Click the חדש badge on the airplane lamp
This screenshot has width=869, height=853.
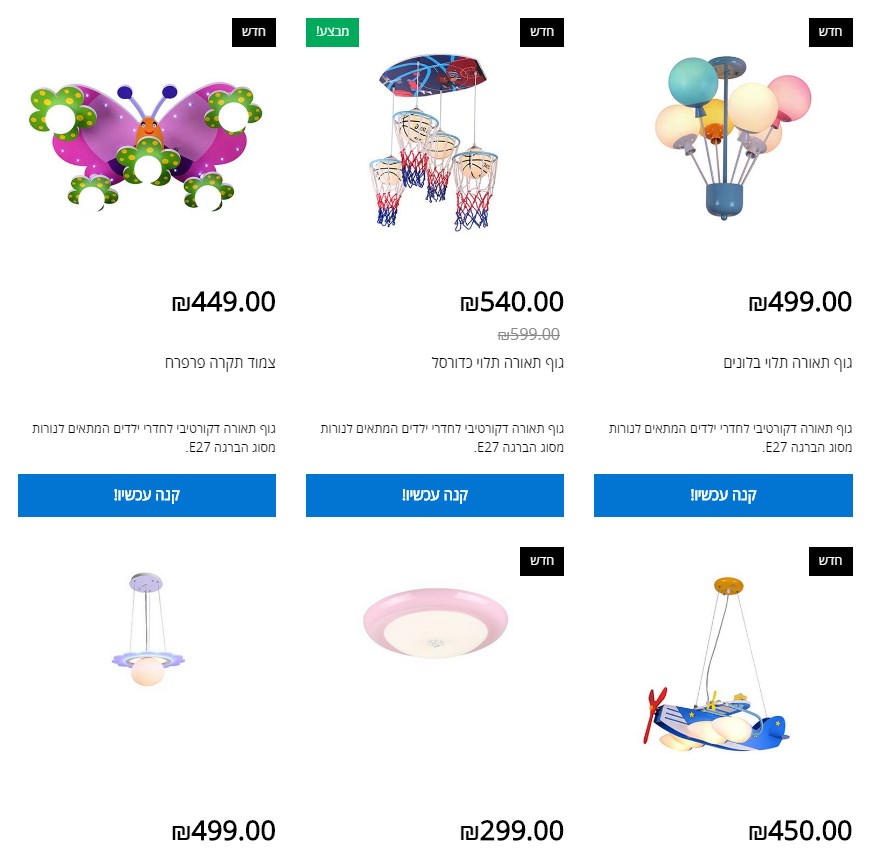pos(831,561)
